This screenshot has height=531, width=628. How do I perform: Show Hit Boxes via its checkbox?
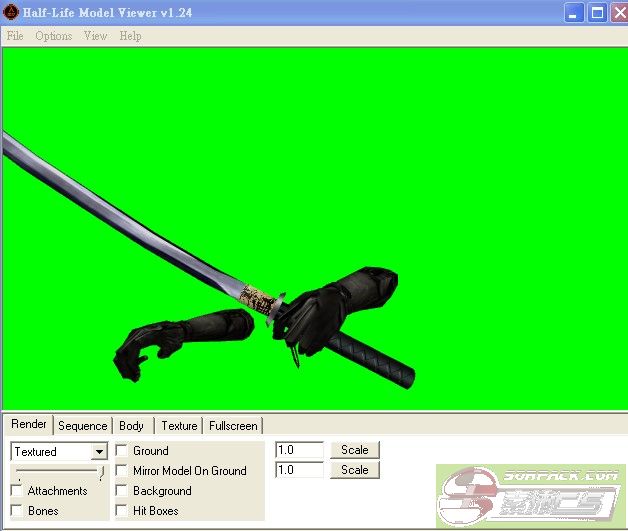point(122,511)
